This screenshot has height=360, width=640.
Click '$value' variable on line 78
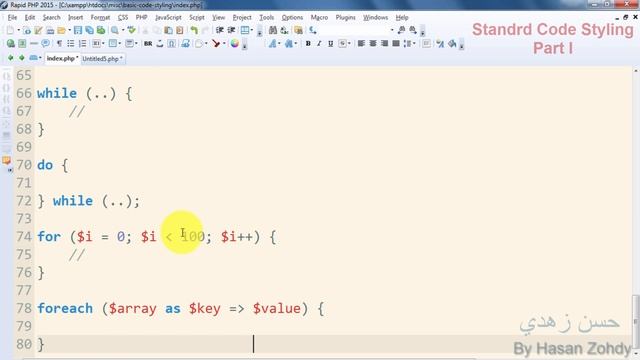(276, 308)
